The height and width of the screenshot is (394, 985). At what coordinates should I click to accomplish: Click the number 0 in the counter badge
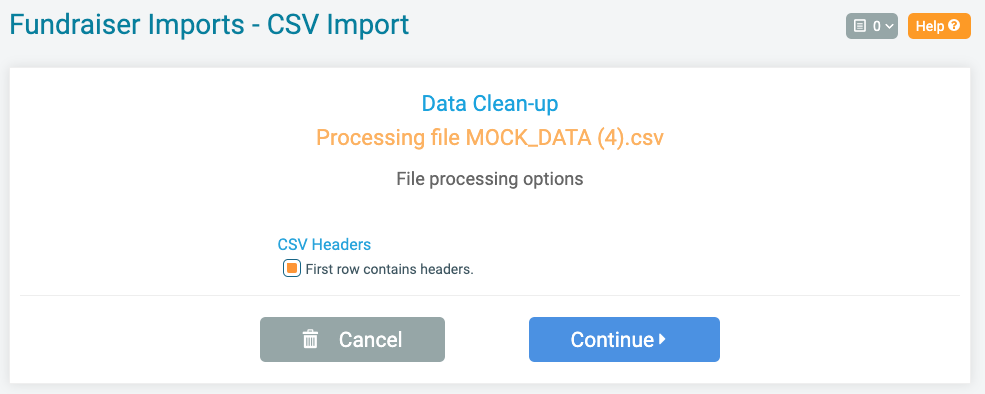876,26
